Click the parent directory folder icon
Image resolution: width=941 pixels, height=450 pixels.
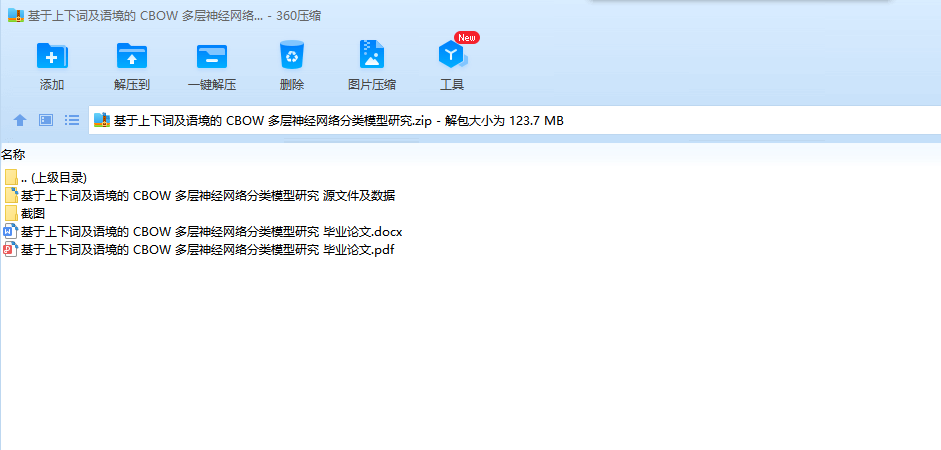(x=11, y=178)
